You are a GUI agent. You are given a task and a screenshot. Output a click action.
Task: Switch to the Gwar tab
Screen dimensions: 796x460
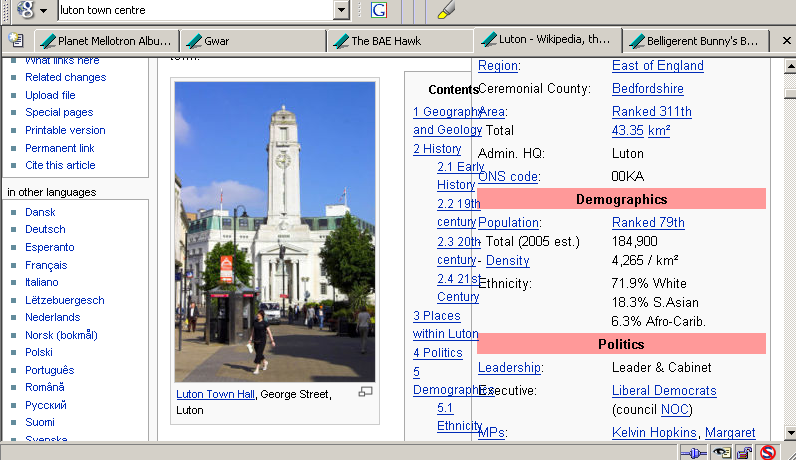[x=252, y=41]
